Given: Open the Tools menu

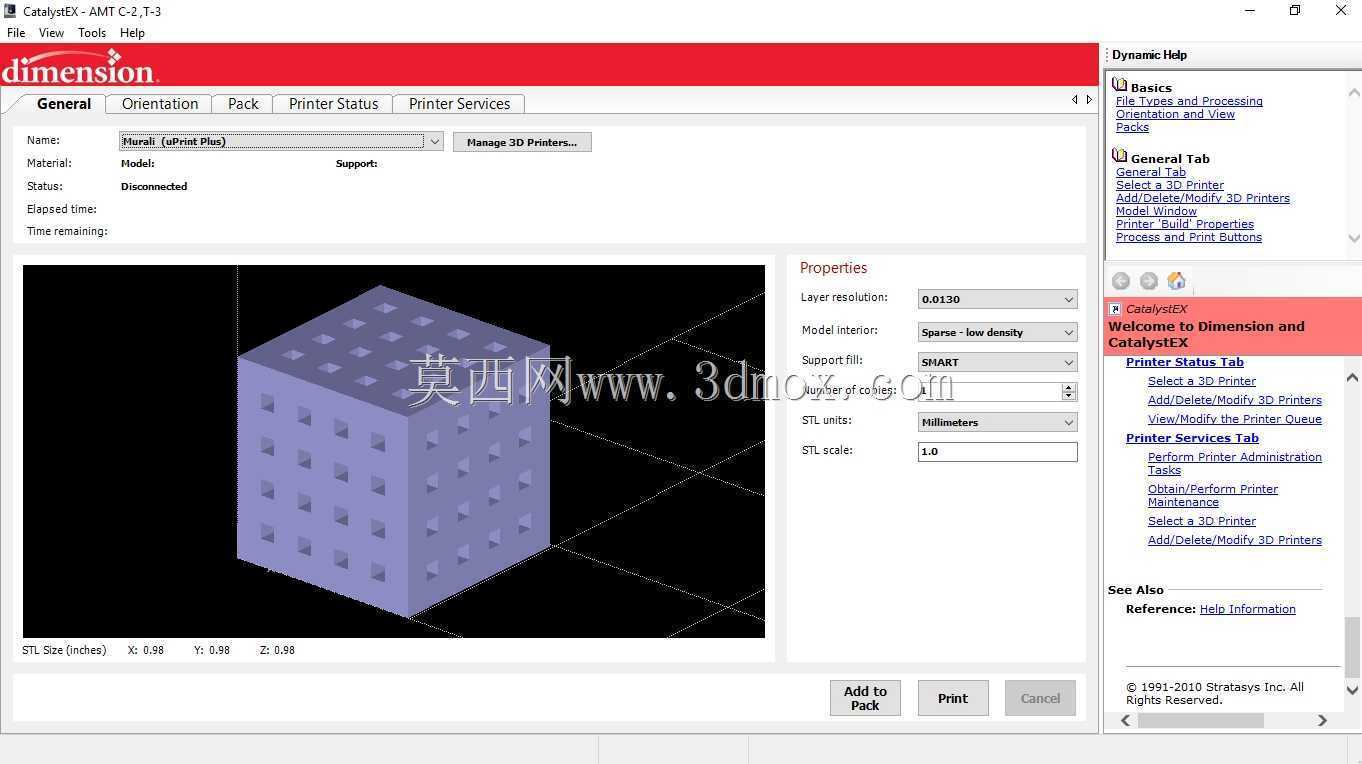Looking at the screenshot, I should click(92, 33).
